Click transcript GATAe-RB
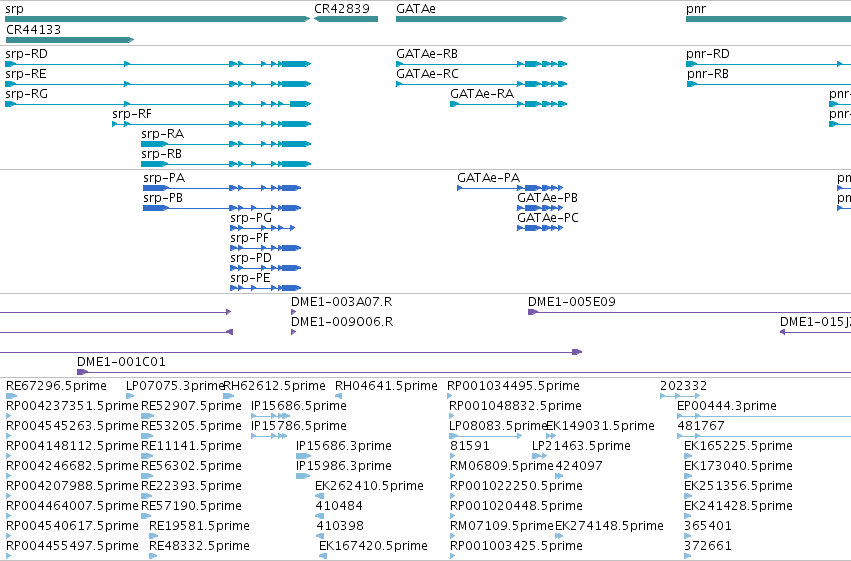This screenshot has width=851, height=561. 481,64
